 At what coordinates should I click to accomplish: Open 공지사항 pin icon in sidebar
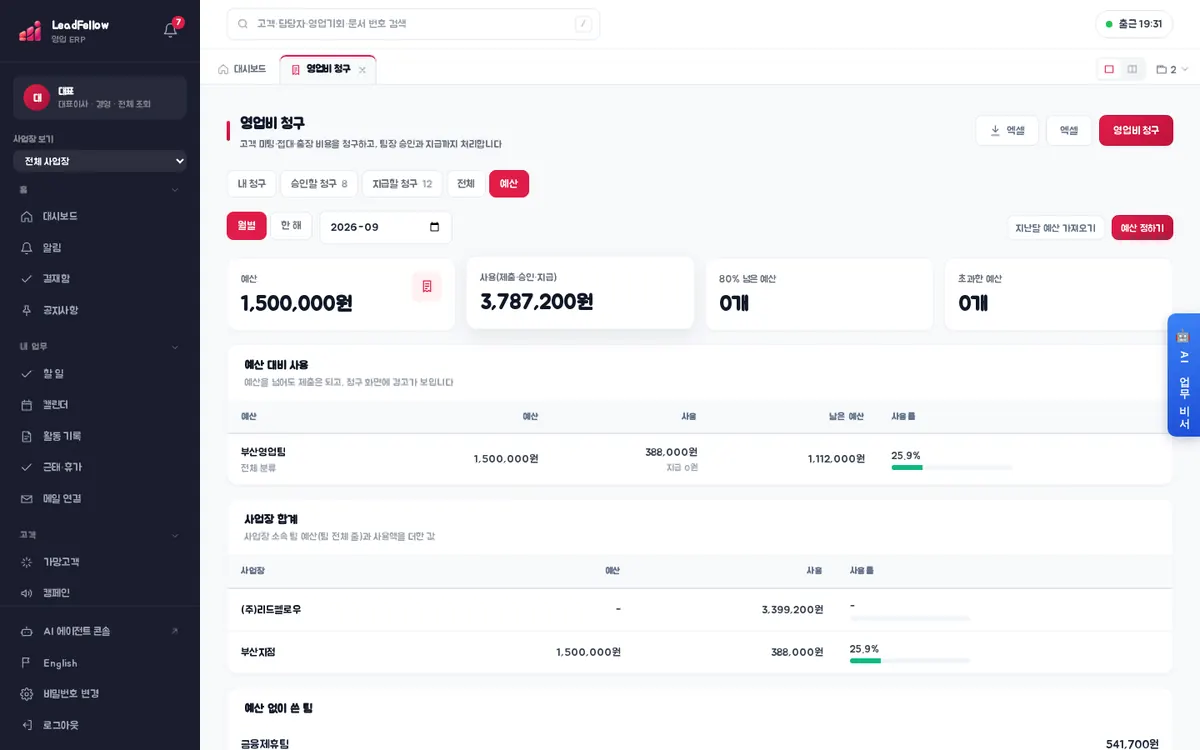click(27, 310)
